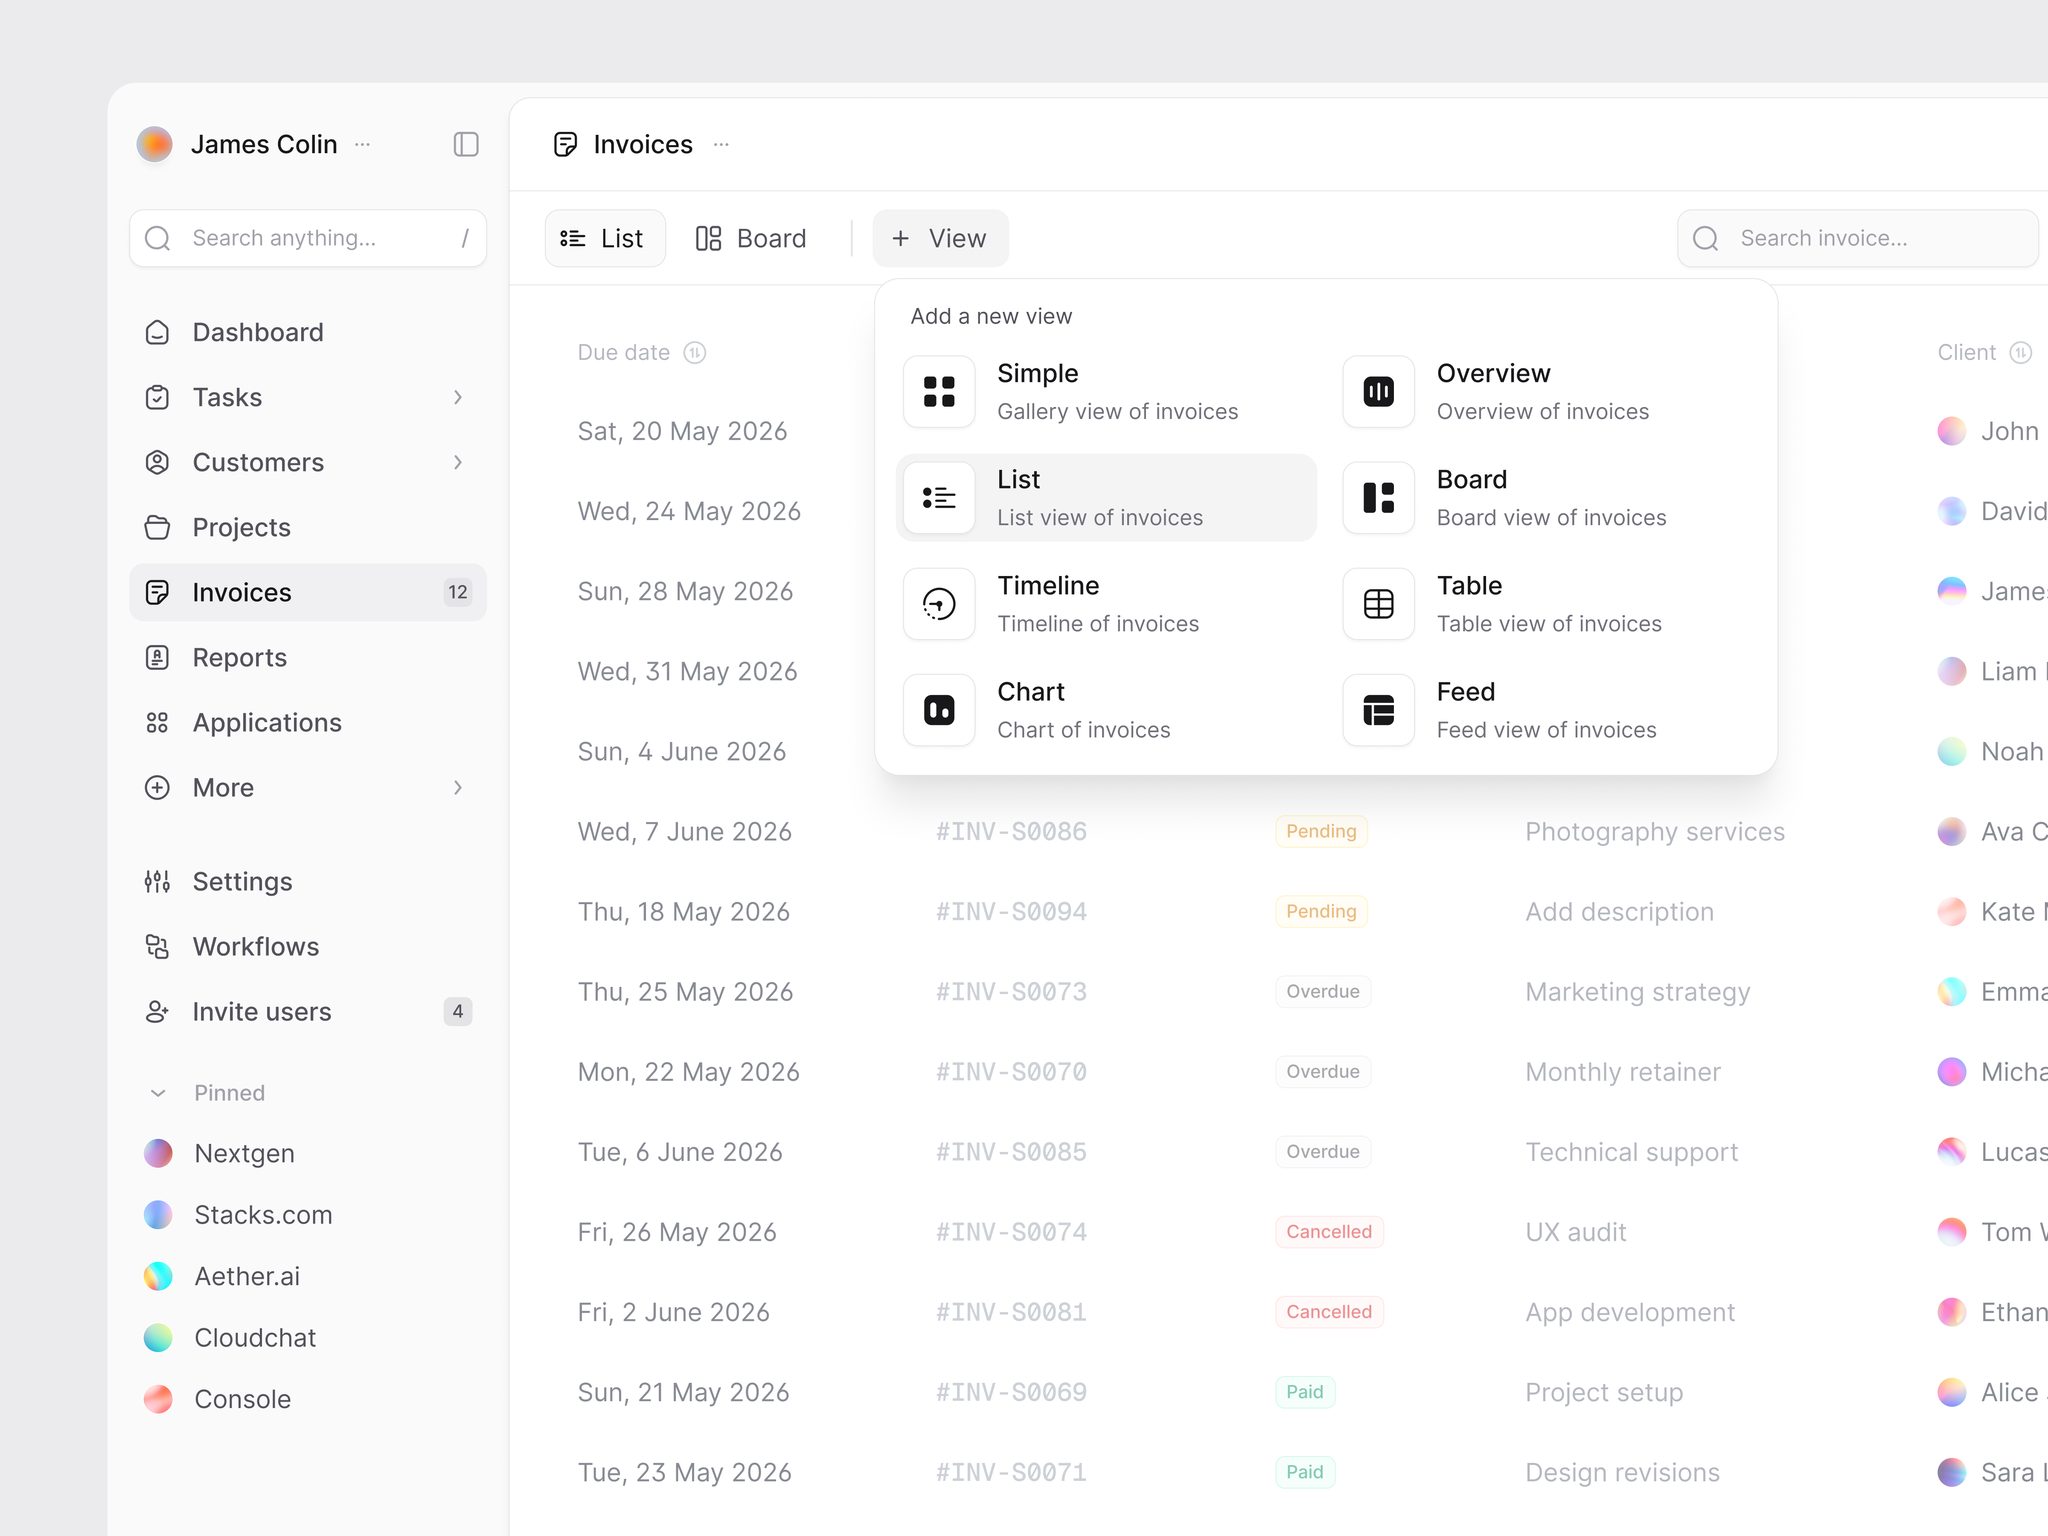Open pinned Cloudchat project
The height and width of the screenshot is (1536, 2048).
tap(230, 1337)
